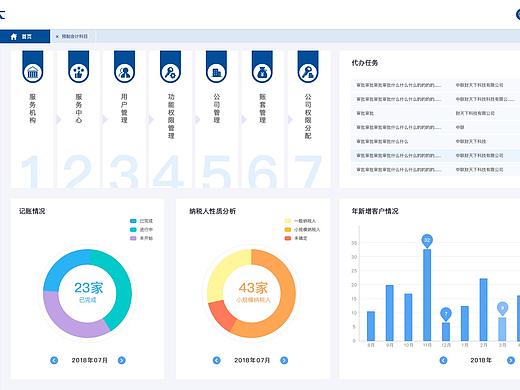Toggle the 未开始 legend item
The image size is (520, 390).
[x=141, y=238]
